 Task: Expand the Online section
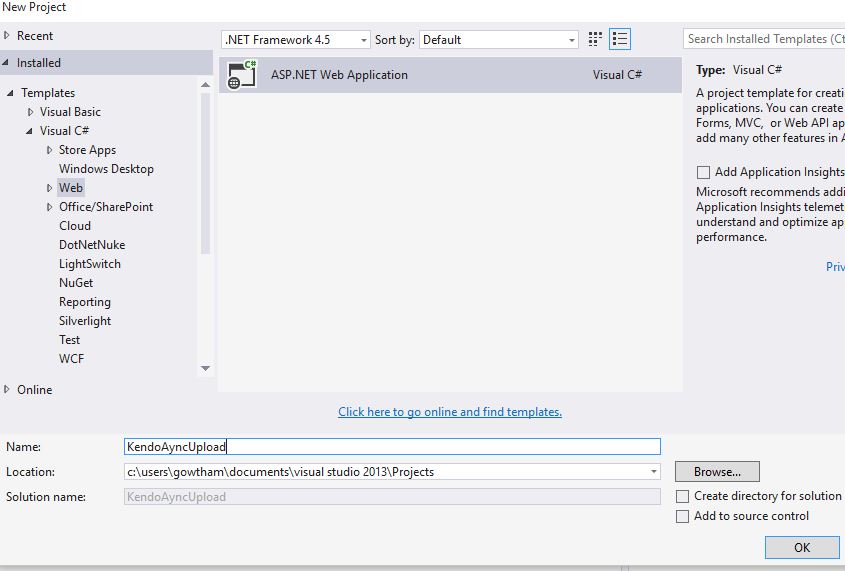[x=7, y=389]
